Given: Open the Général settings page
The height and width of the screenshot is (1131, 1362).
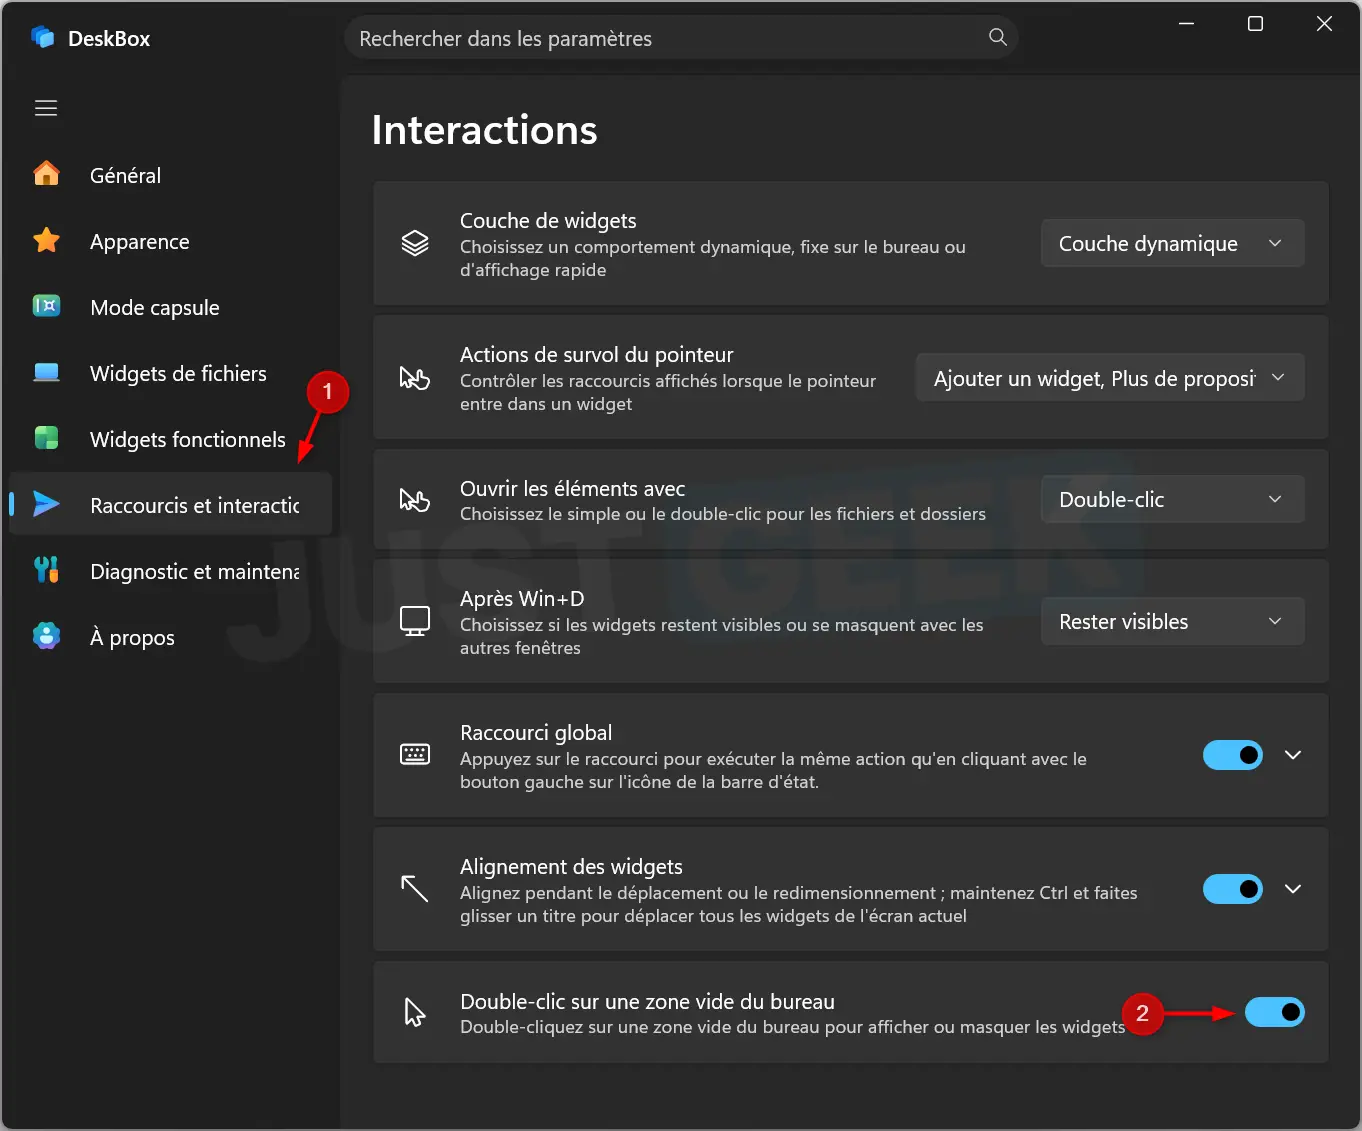Looking at the screenshot, I should click(170, 175).
